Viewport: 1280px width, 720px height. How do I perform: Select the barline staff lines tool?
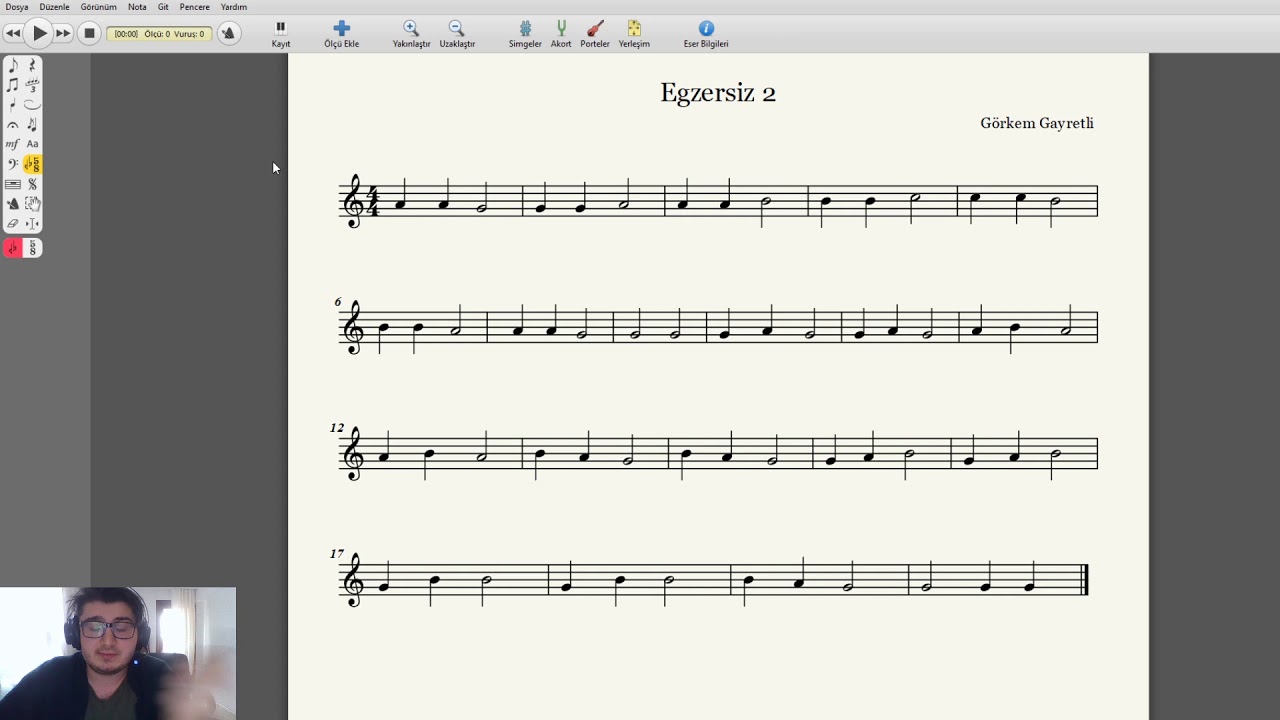[13, 184]
